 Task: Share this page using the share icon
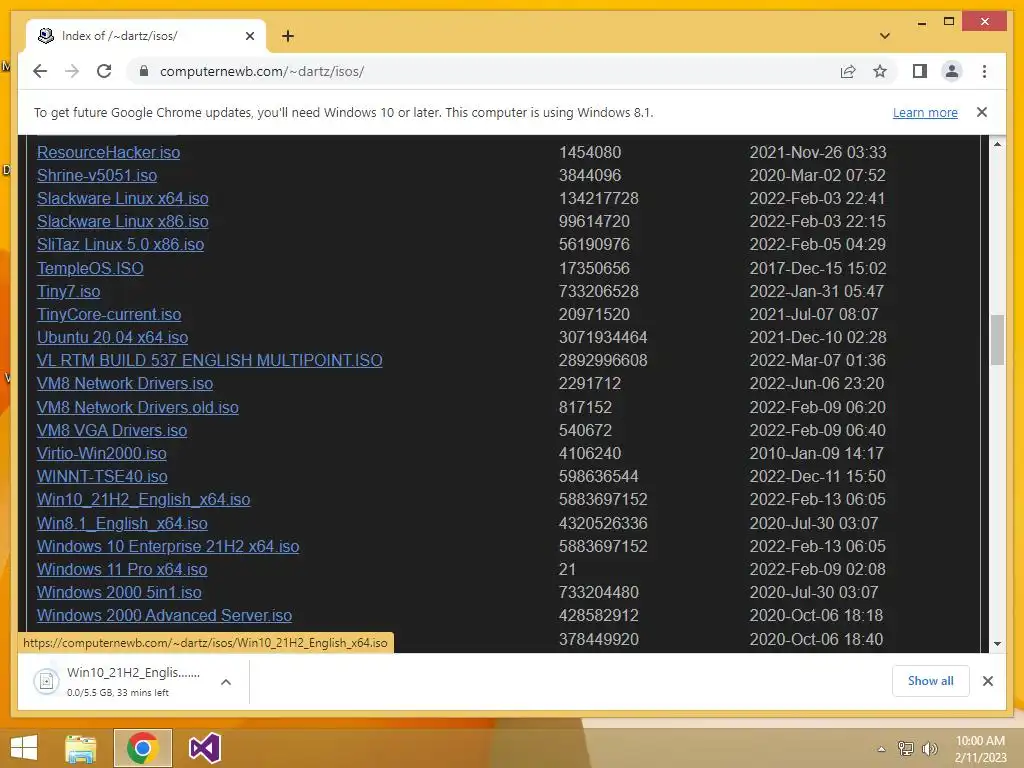tap(848, 71)
